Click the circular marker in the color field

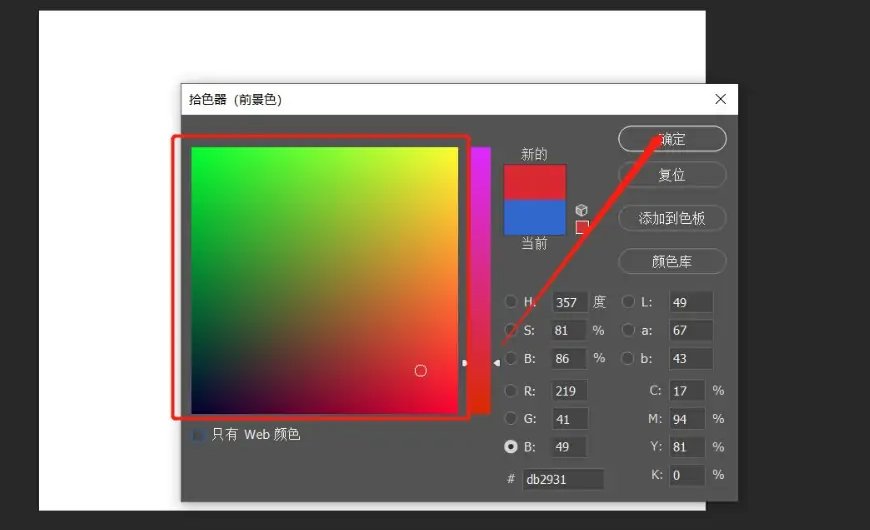421,371
